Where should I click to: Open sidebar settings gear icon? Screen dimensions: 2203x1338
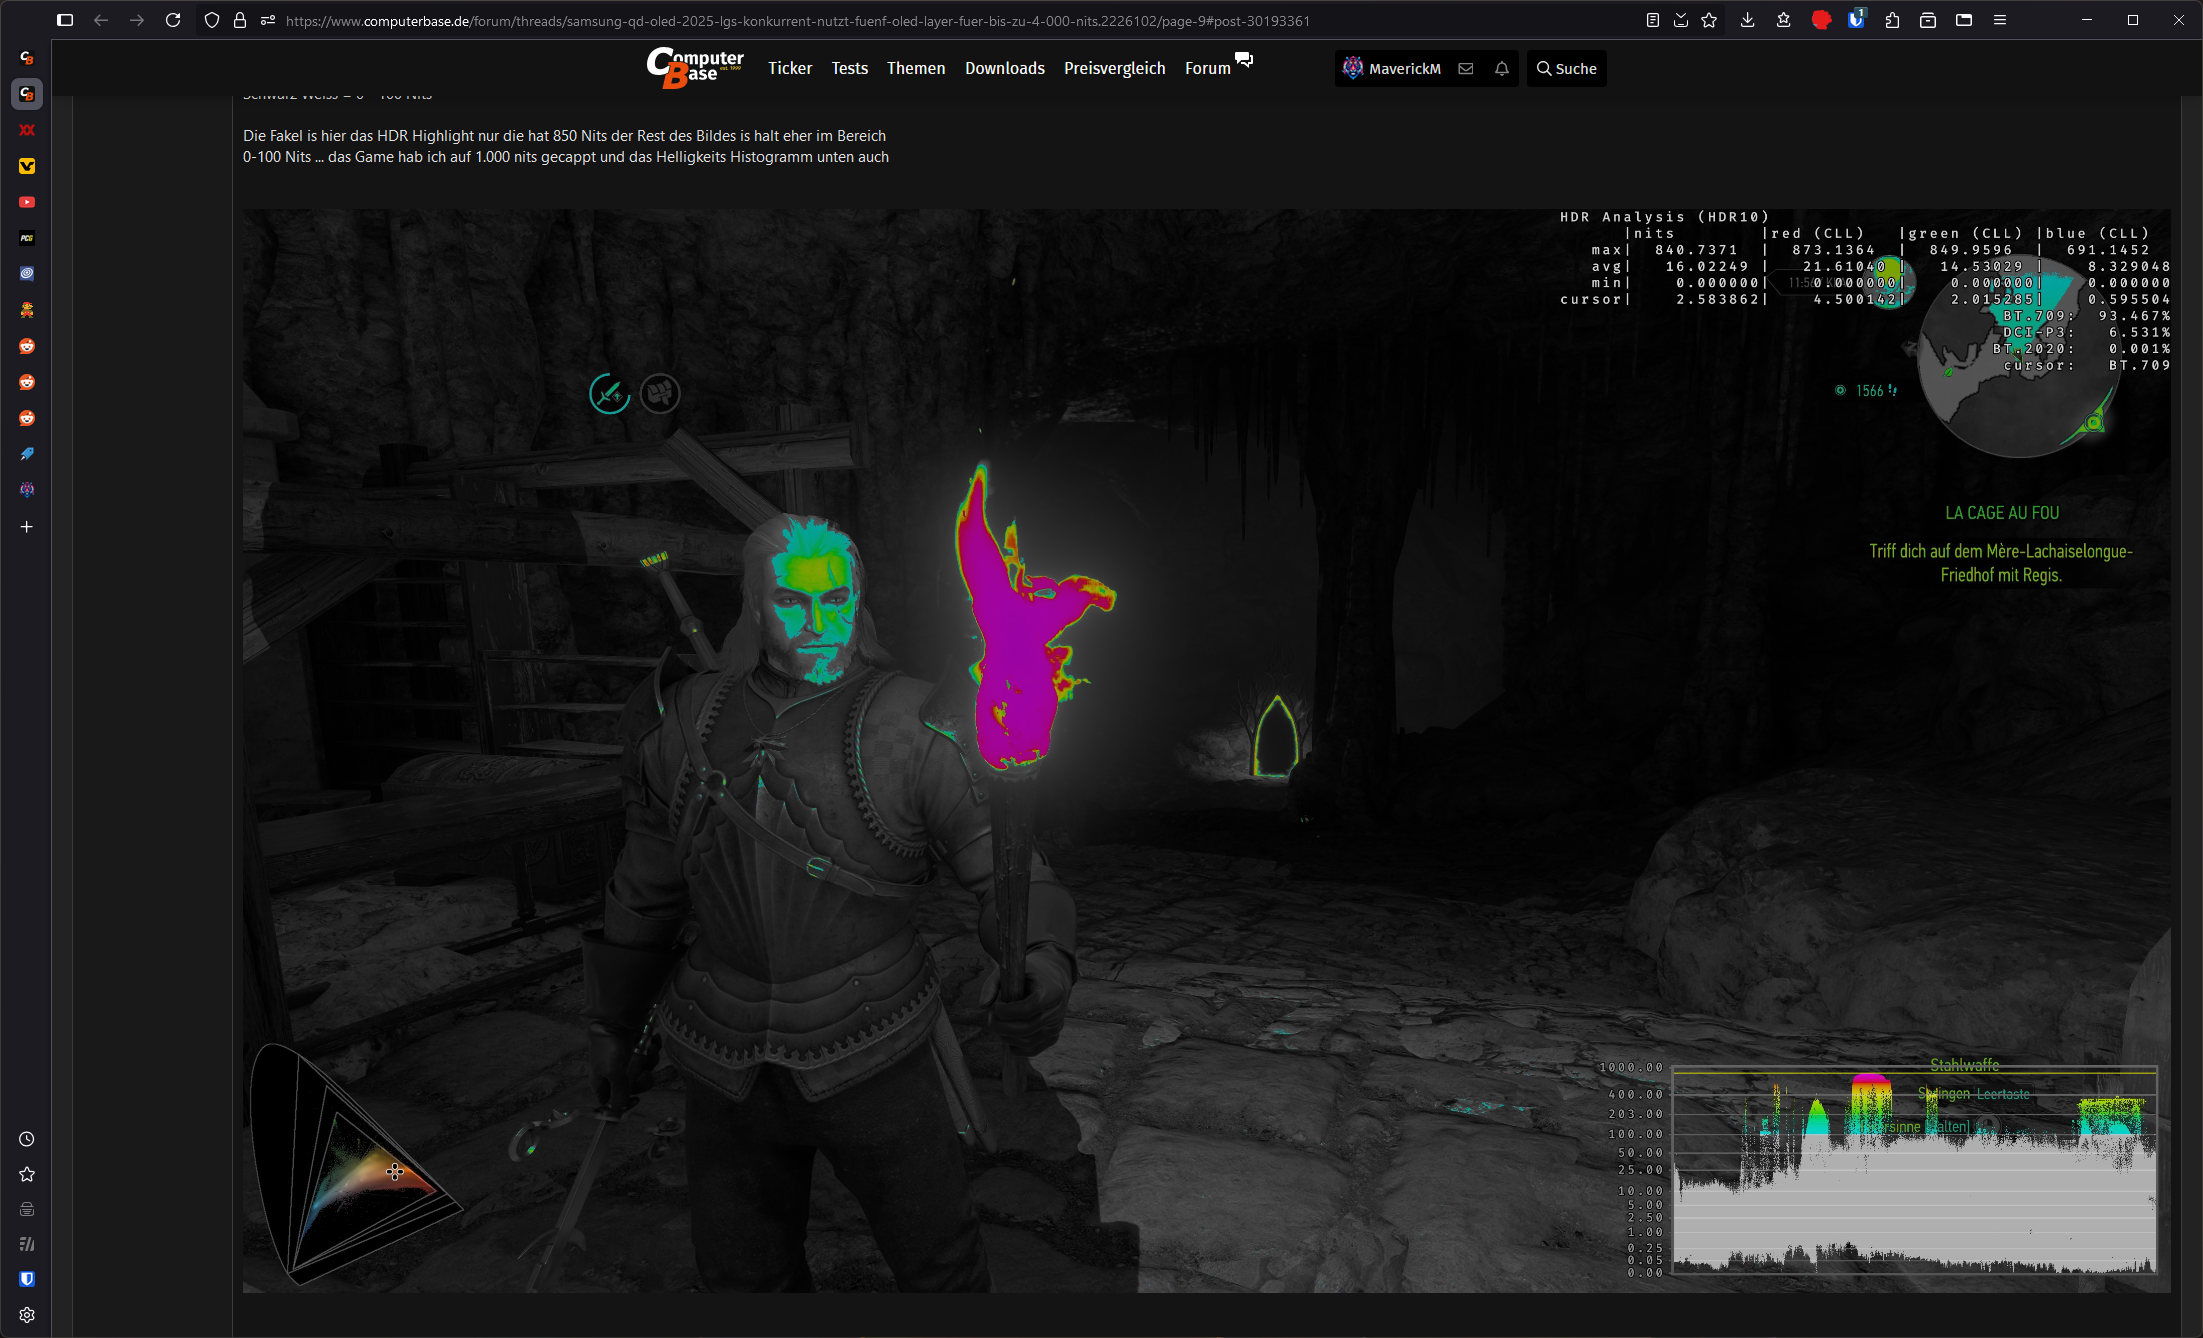click(x=27, y=1315)
